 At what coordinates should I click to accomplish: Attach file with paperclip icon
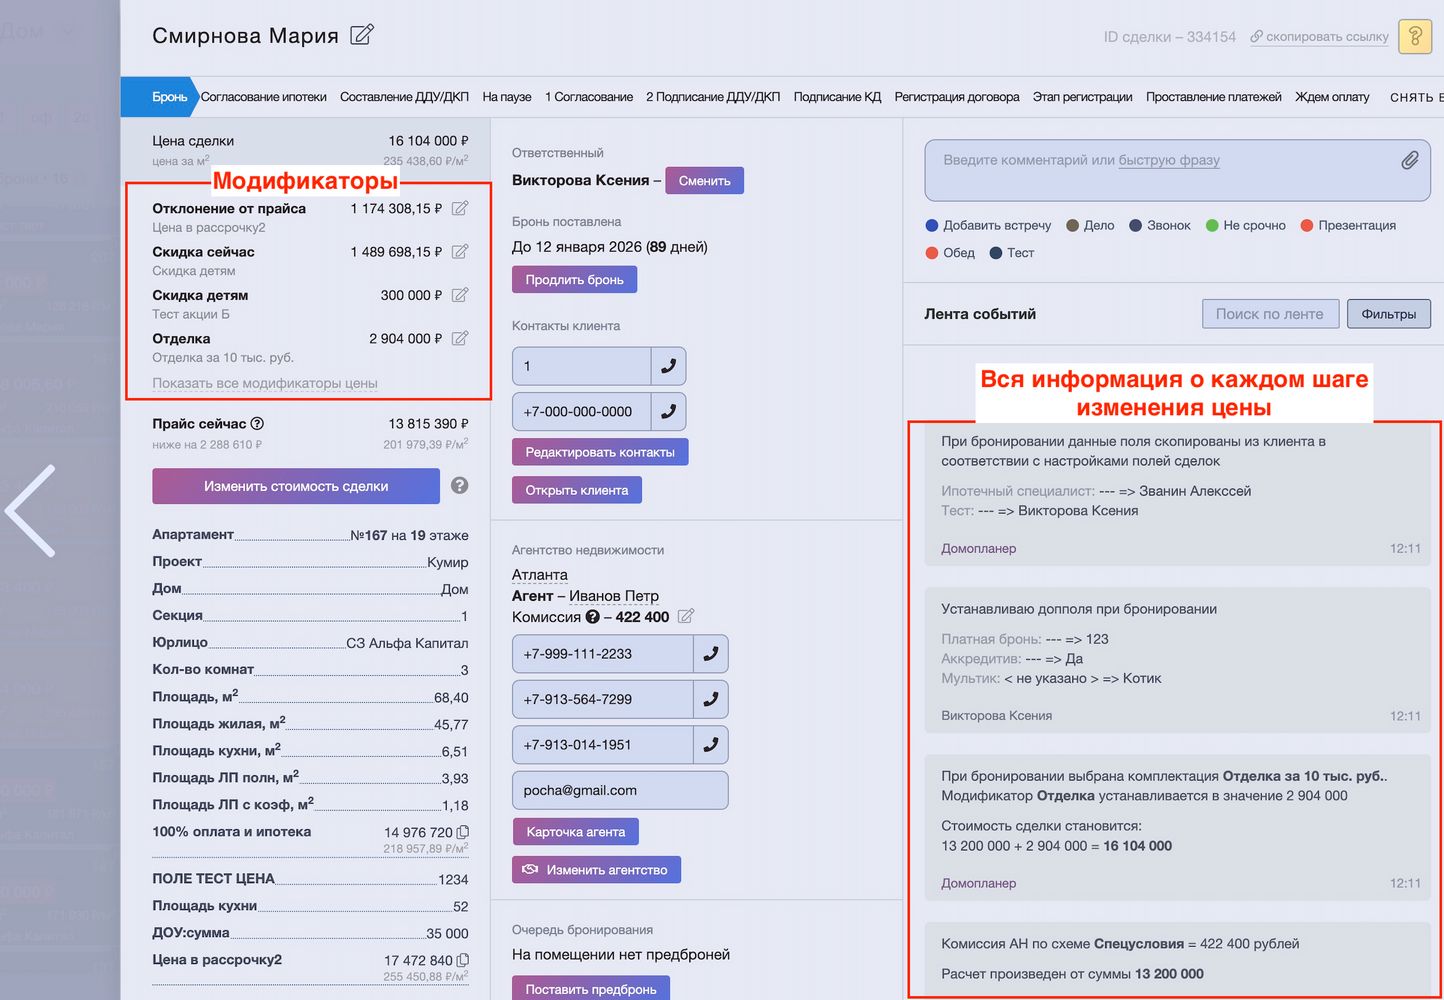pos(1409,160)
